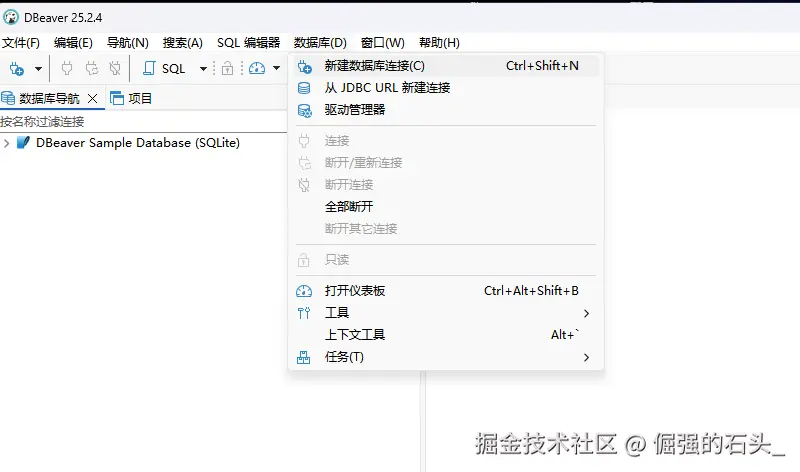Close the 数据库(D) menu by clicking its title
Screen dimensions: 800x472
[320, 42]
